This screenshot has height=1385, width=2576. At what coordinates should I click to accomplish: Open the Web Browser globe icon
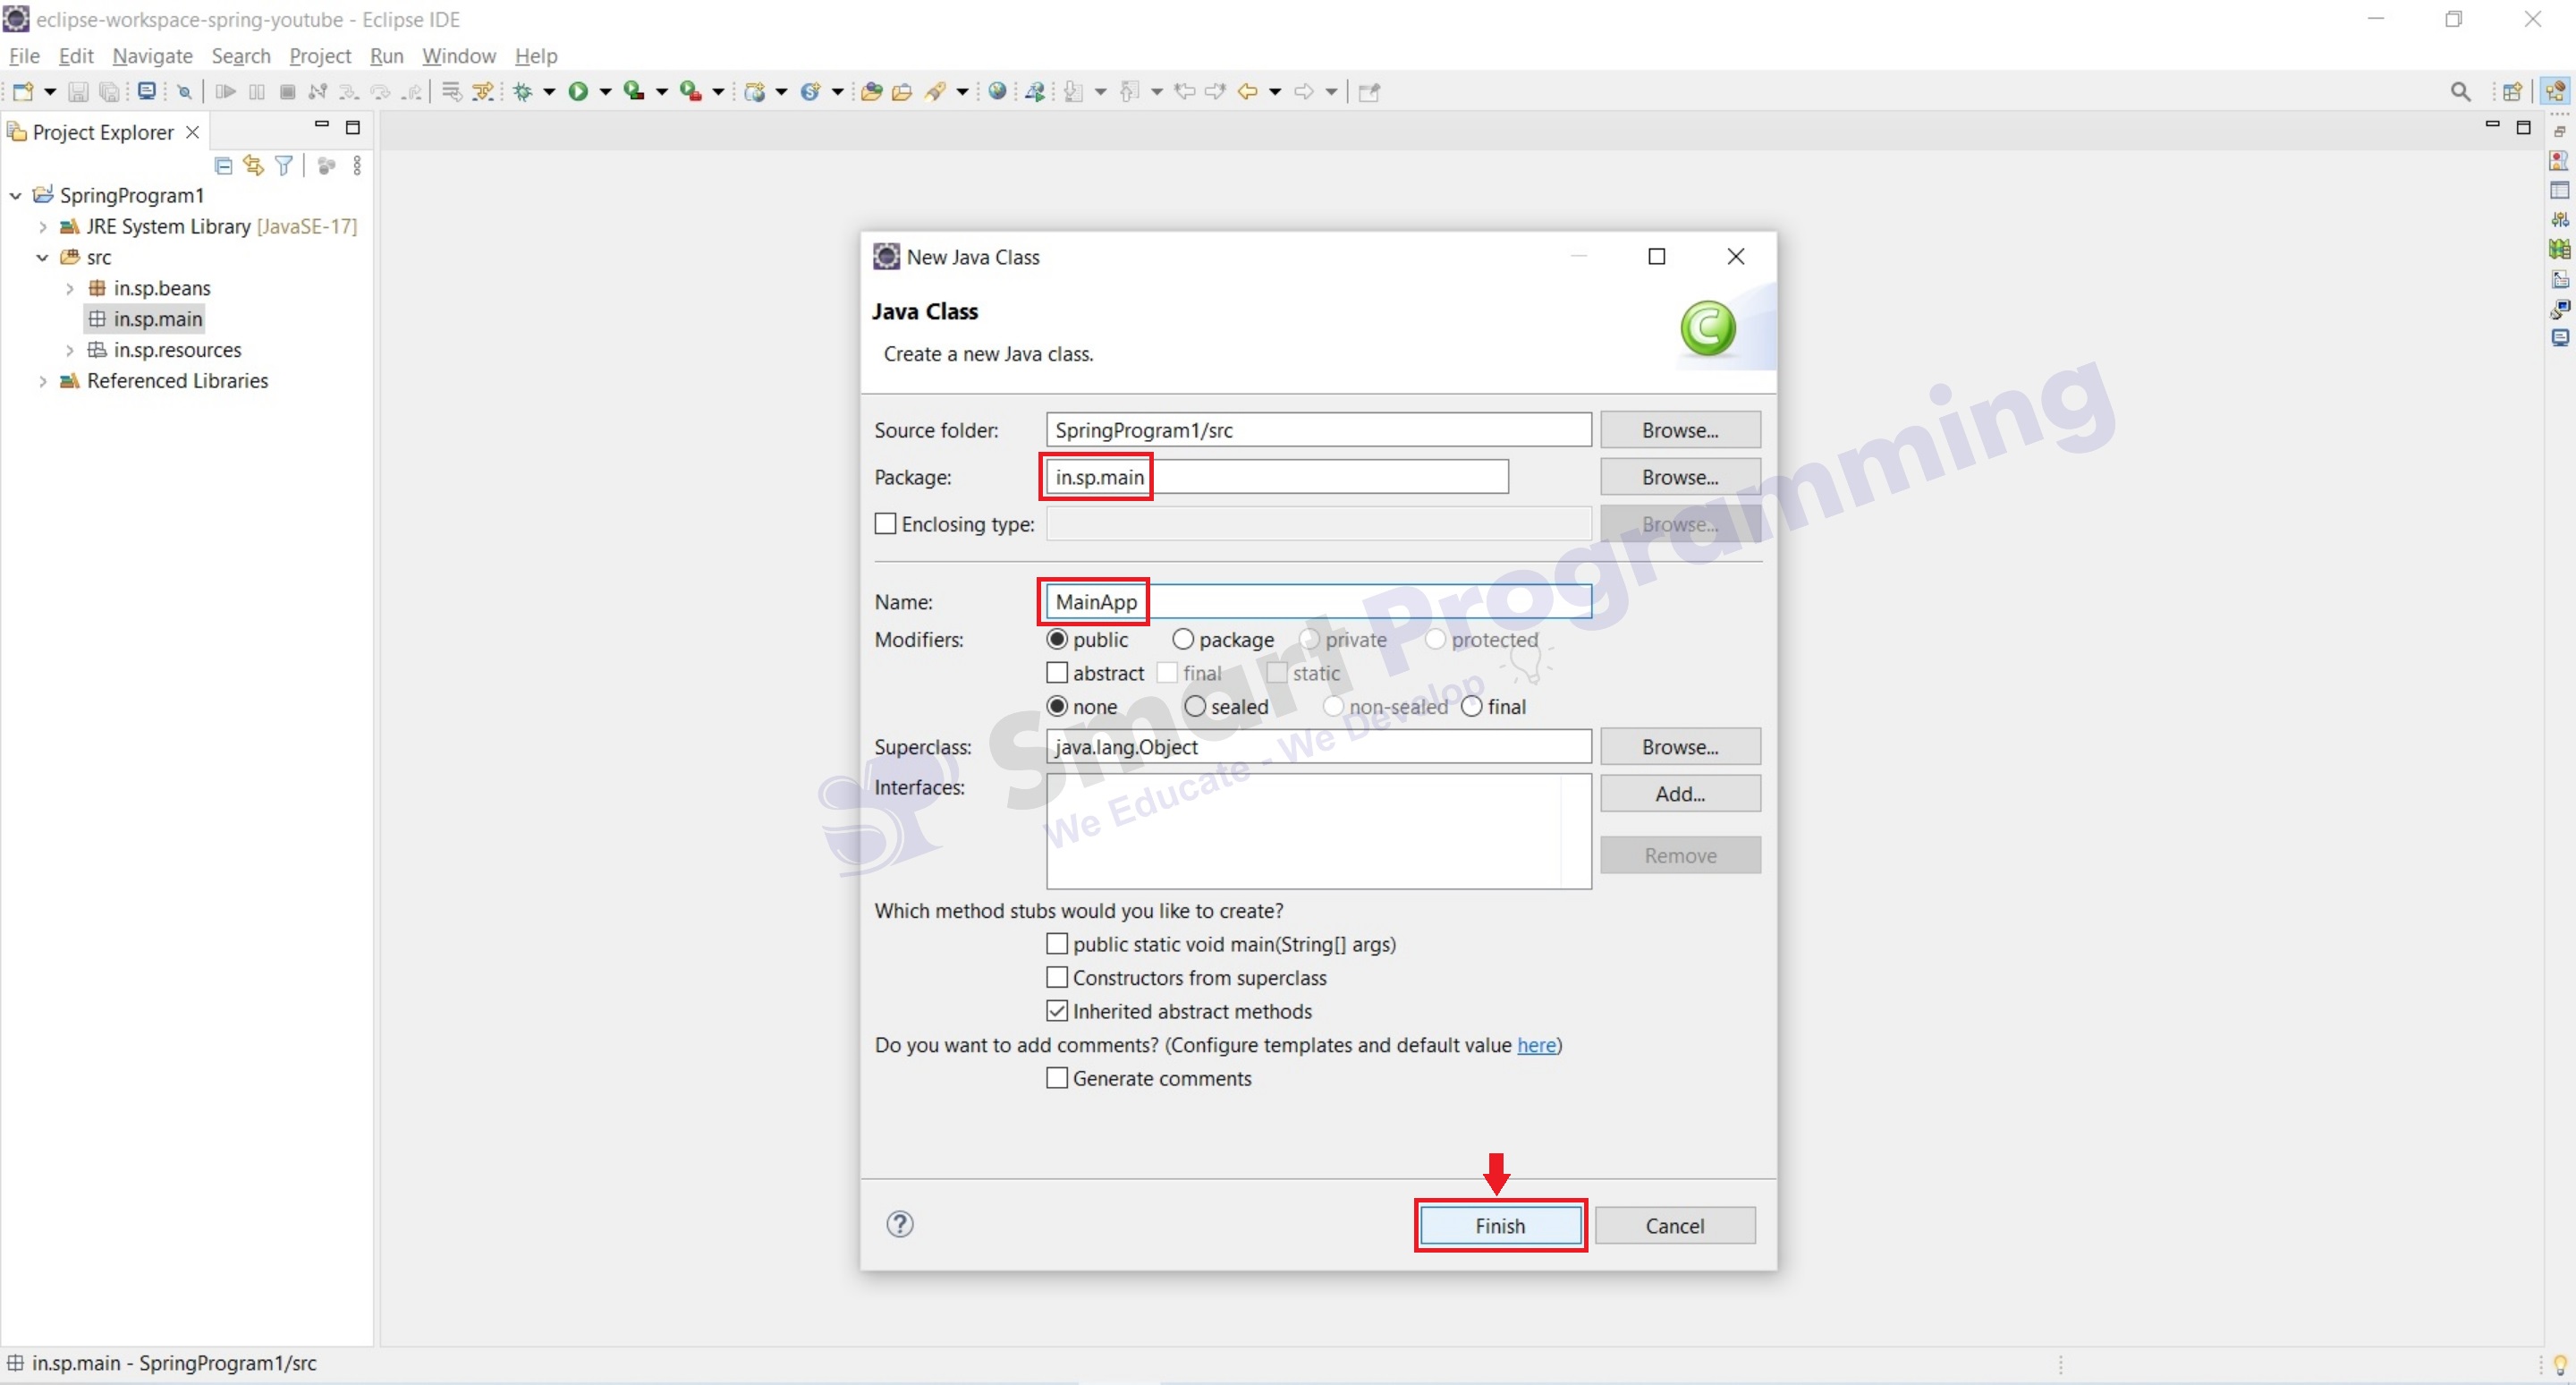(997, 92)
